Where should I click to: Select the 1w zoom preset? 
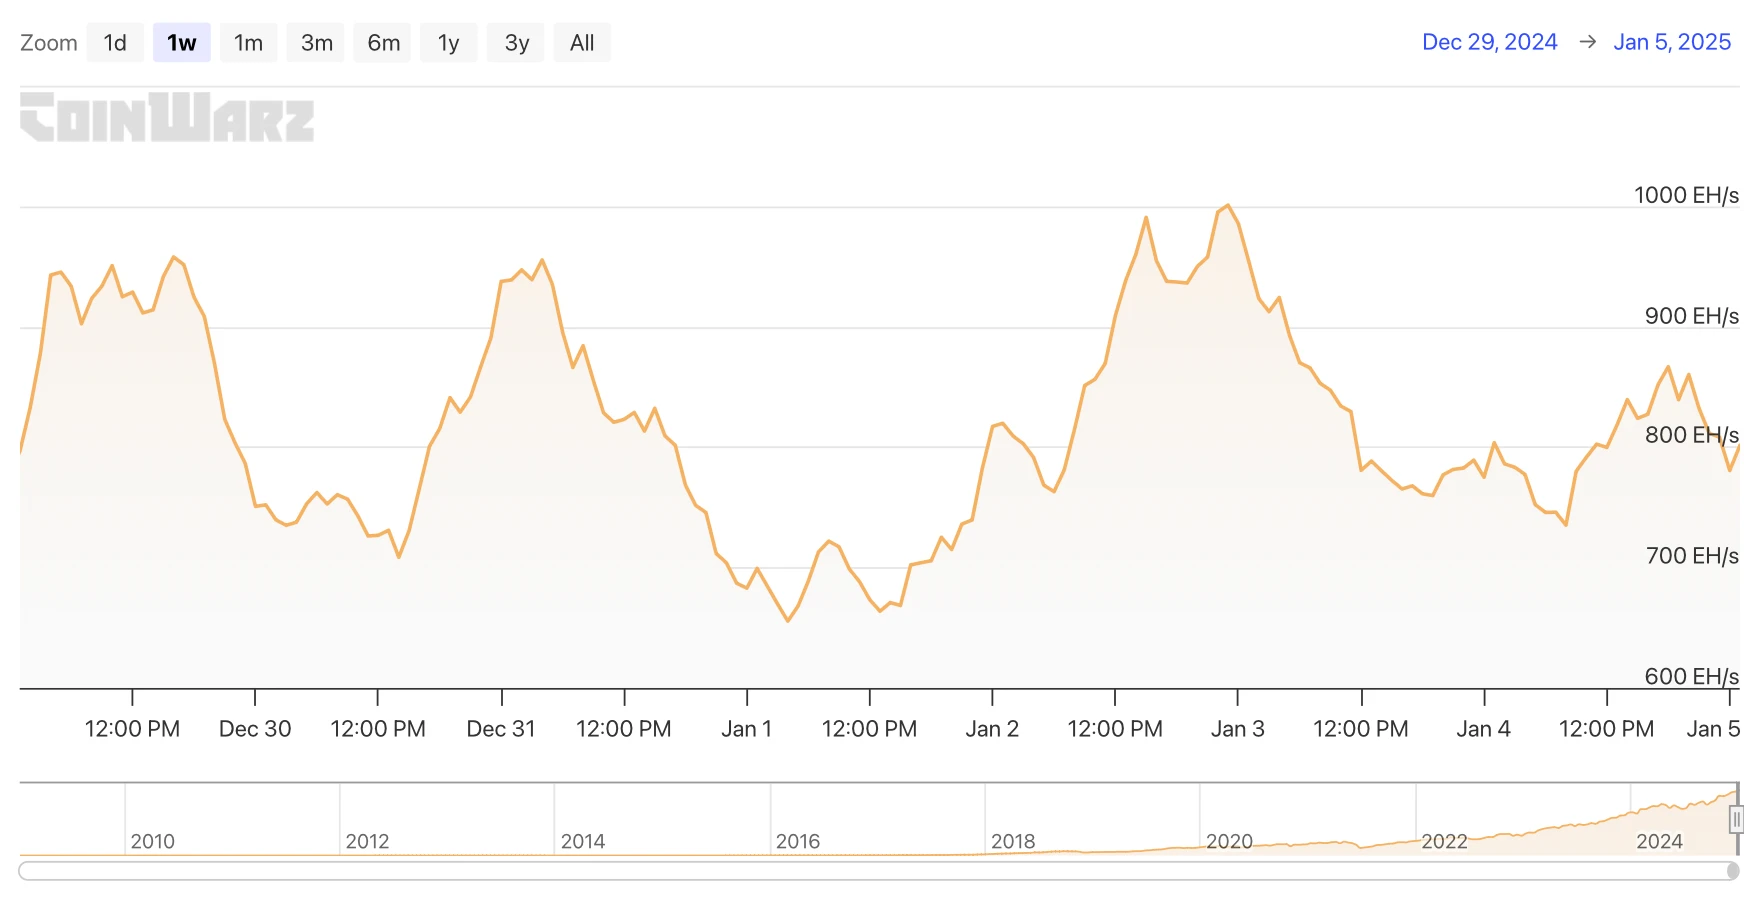(x=181, y=42)
